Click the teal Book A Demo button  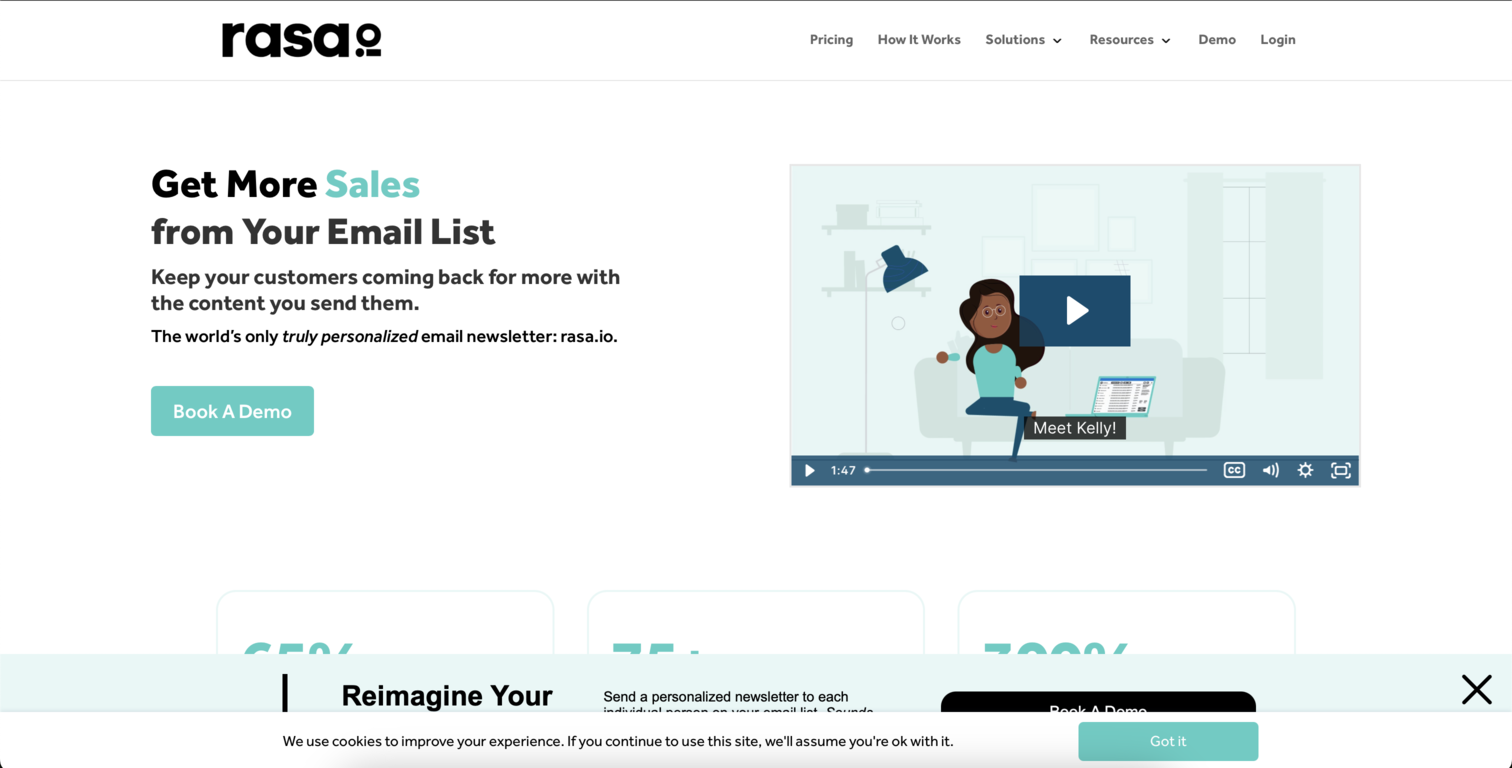[232, 411]
